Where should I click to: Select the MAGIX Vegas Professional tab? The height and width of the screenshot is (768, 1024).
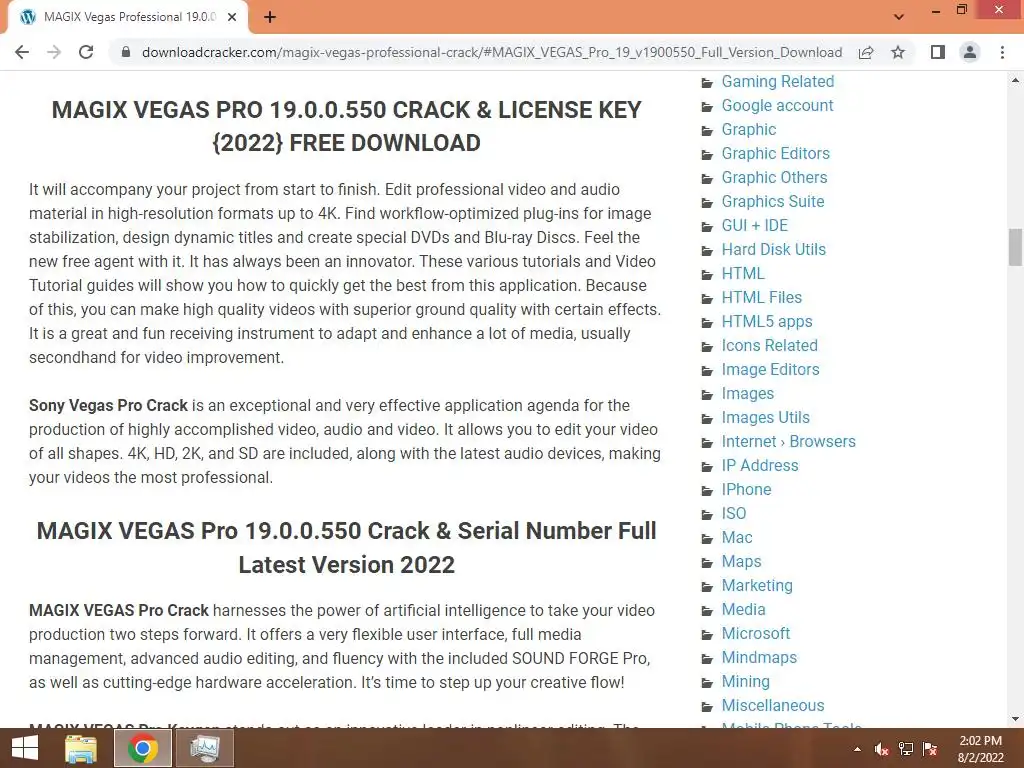point(128,17)
